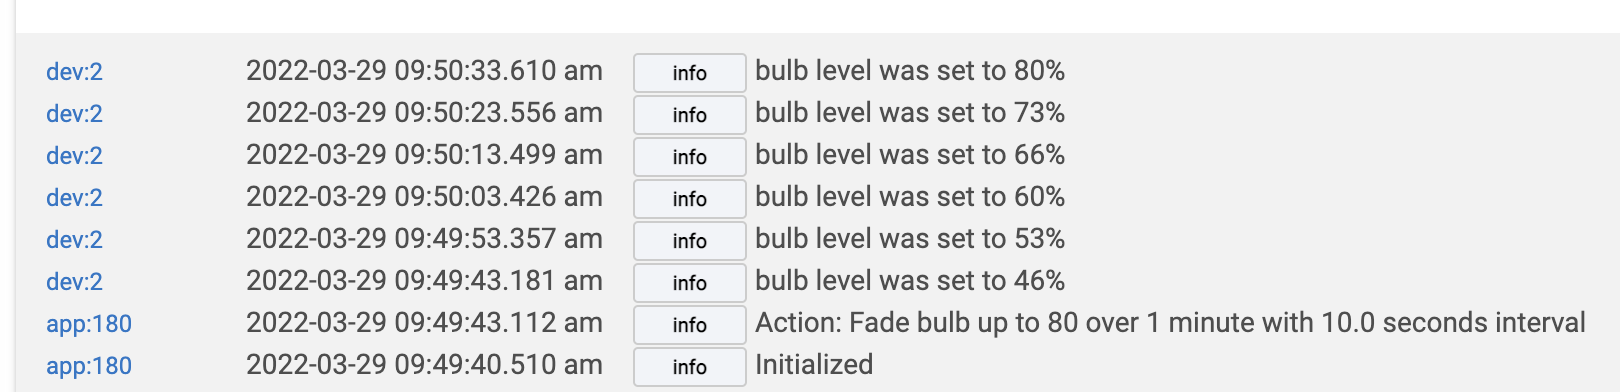Open the dev:2 link for 53% entry
The width and height of the screenshot is (1620, 392).
pyautogui.click(x=74, y=240)
